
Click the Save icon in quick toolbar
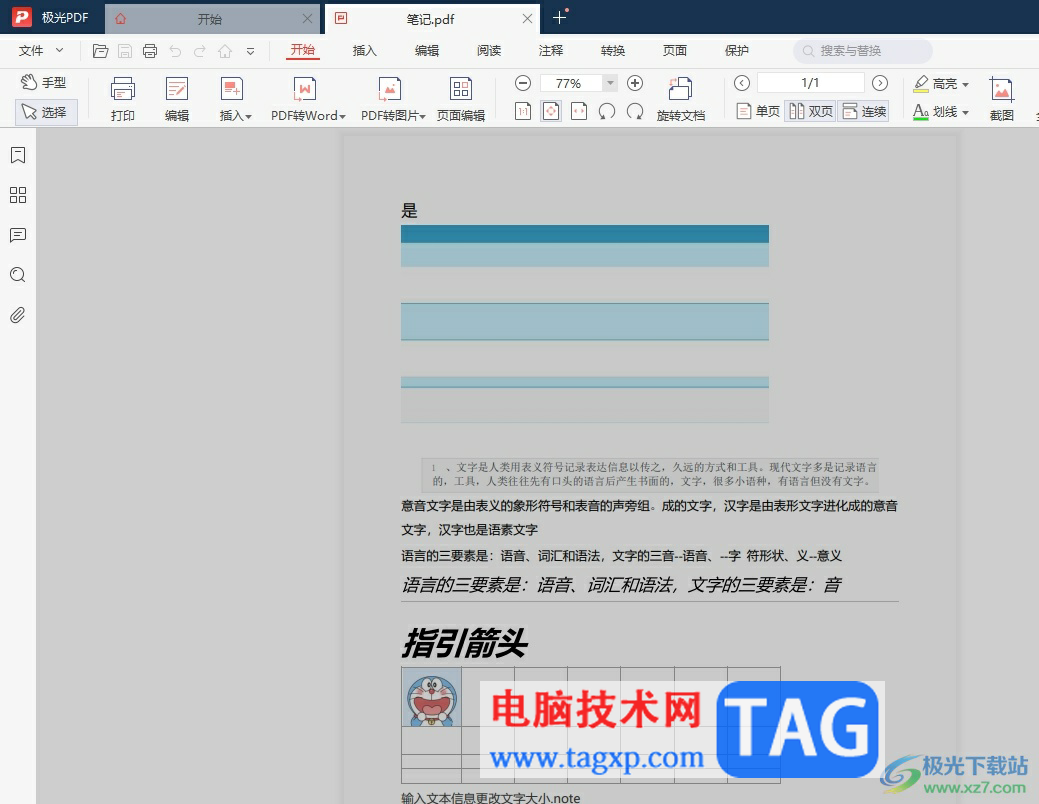pos(125,51)
